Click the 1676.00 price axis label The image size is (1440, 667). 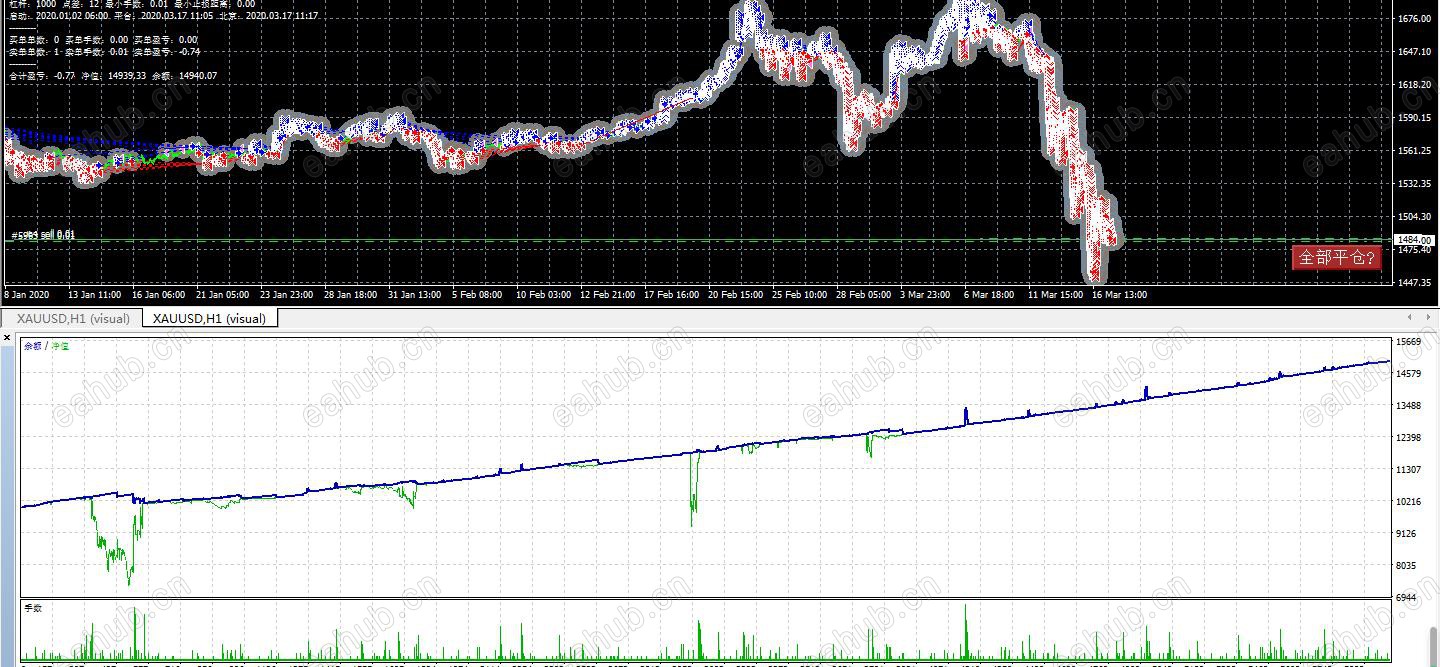click(x=1415, y=18)
